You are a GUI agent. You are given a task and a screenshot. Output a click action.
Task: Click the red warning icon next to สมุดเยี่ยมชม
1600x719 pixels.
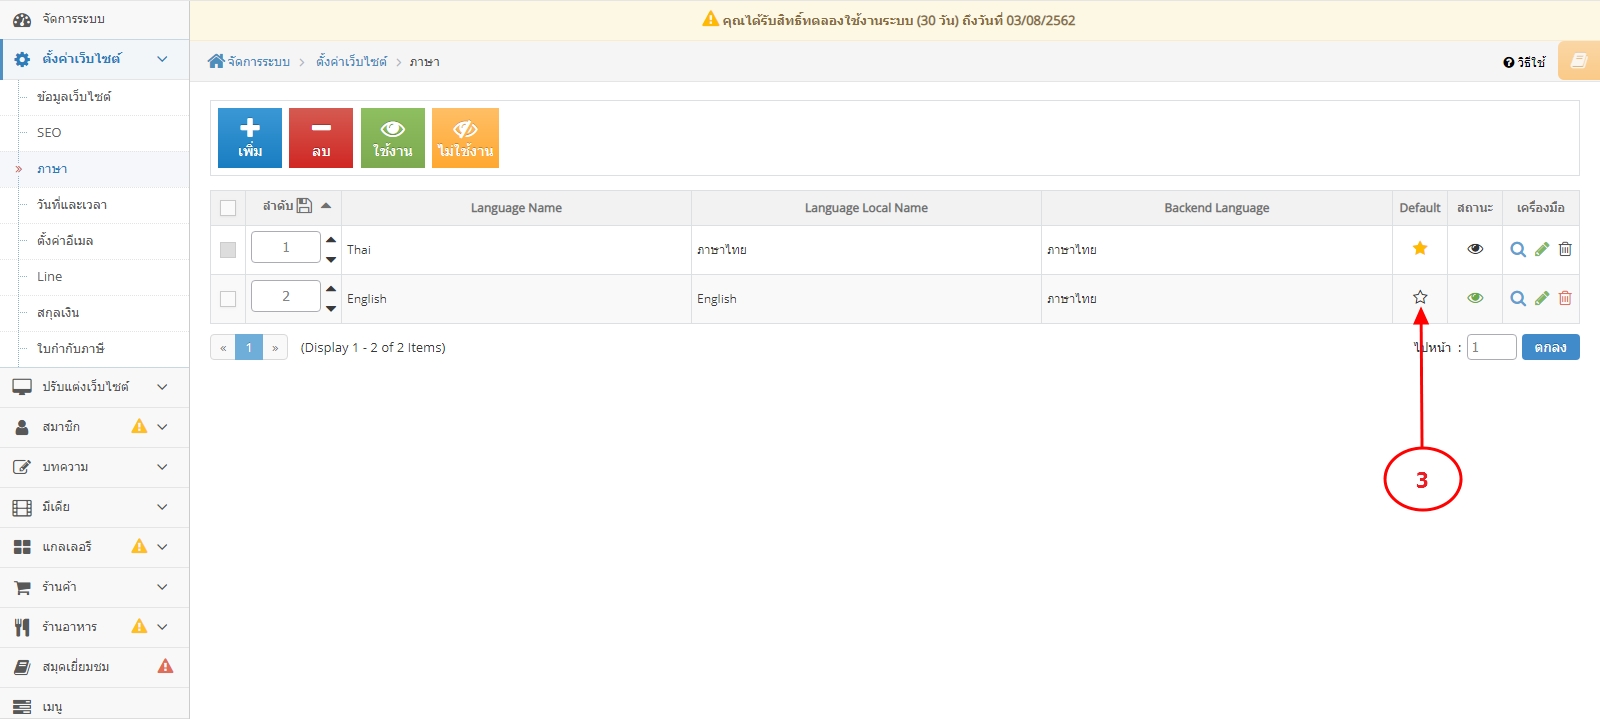[x=166, y=666]
